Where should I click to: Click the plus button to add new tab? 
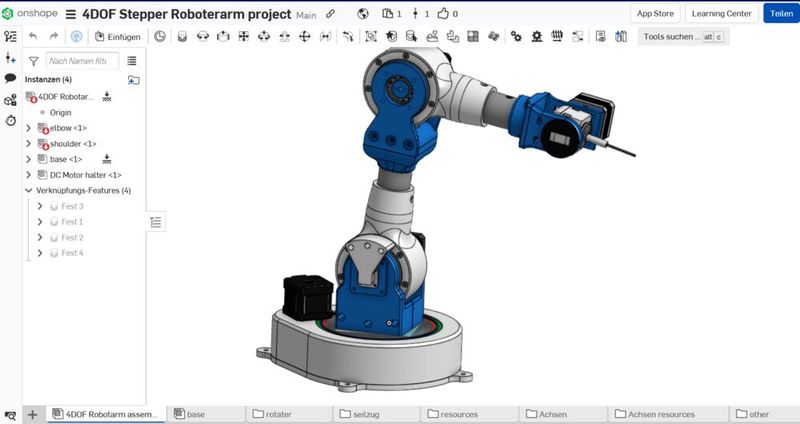[32, 414]
